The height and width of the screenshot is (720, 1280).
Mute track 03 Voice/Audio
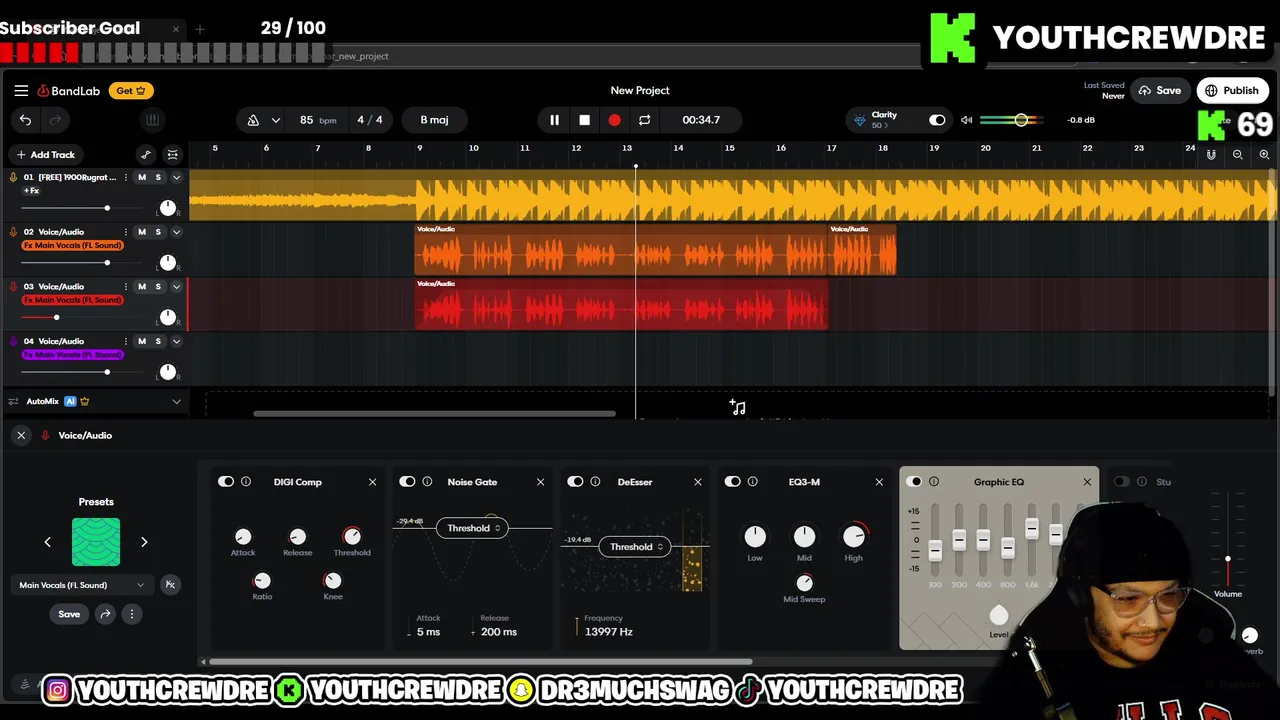142,287
